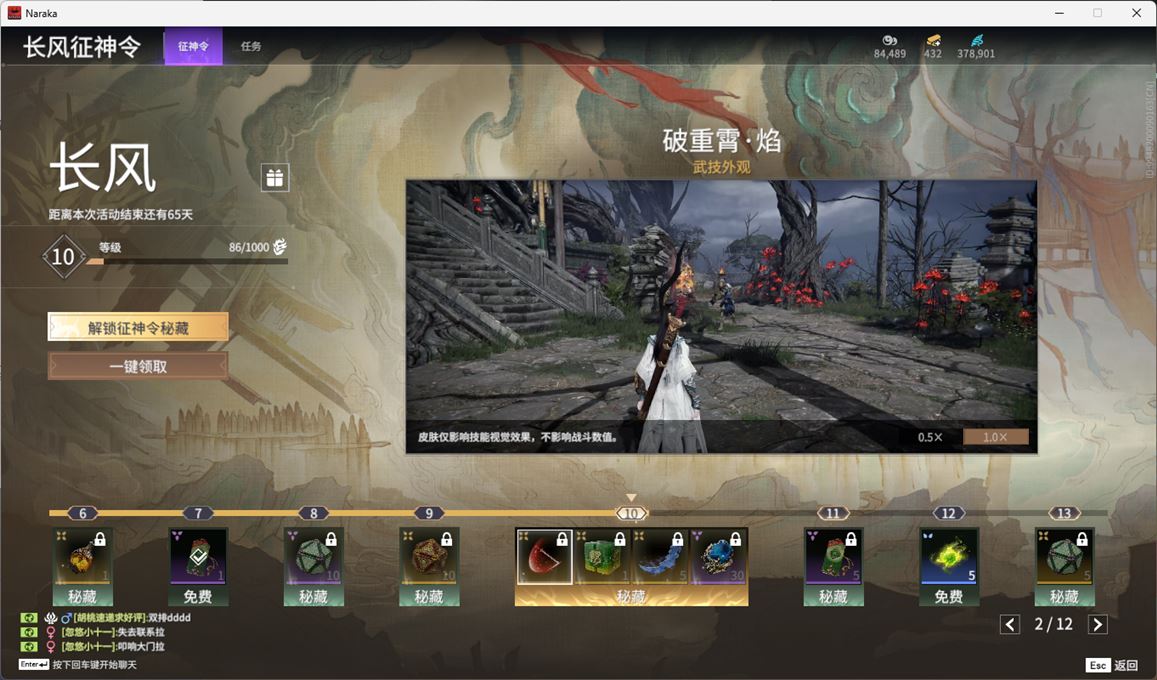Screen dimensions: 1157x680
Task: Click level marker 11 on the track
Action: [833, 513]
